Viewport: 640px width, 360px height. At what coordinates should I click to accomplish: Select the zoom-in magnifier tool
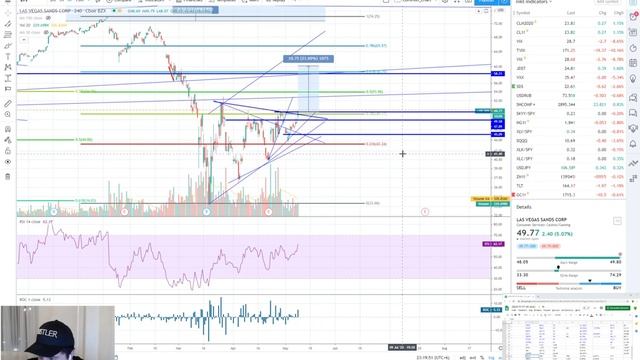[8, 115]
